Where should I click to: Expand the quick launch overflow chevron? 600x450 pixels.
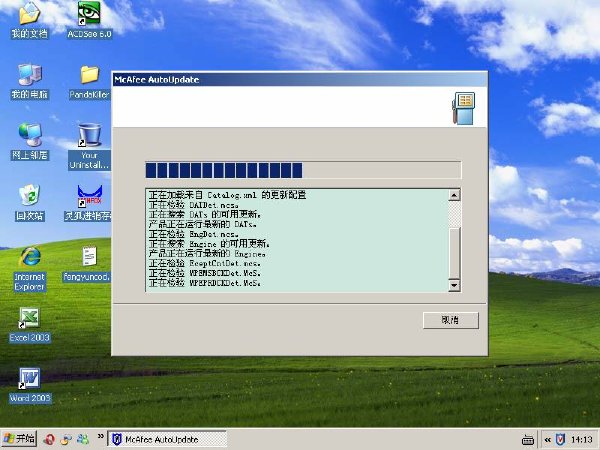tap(100, 436)
